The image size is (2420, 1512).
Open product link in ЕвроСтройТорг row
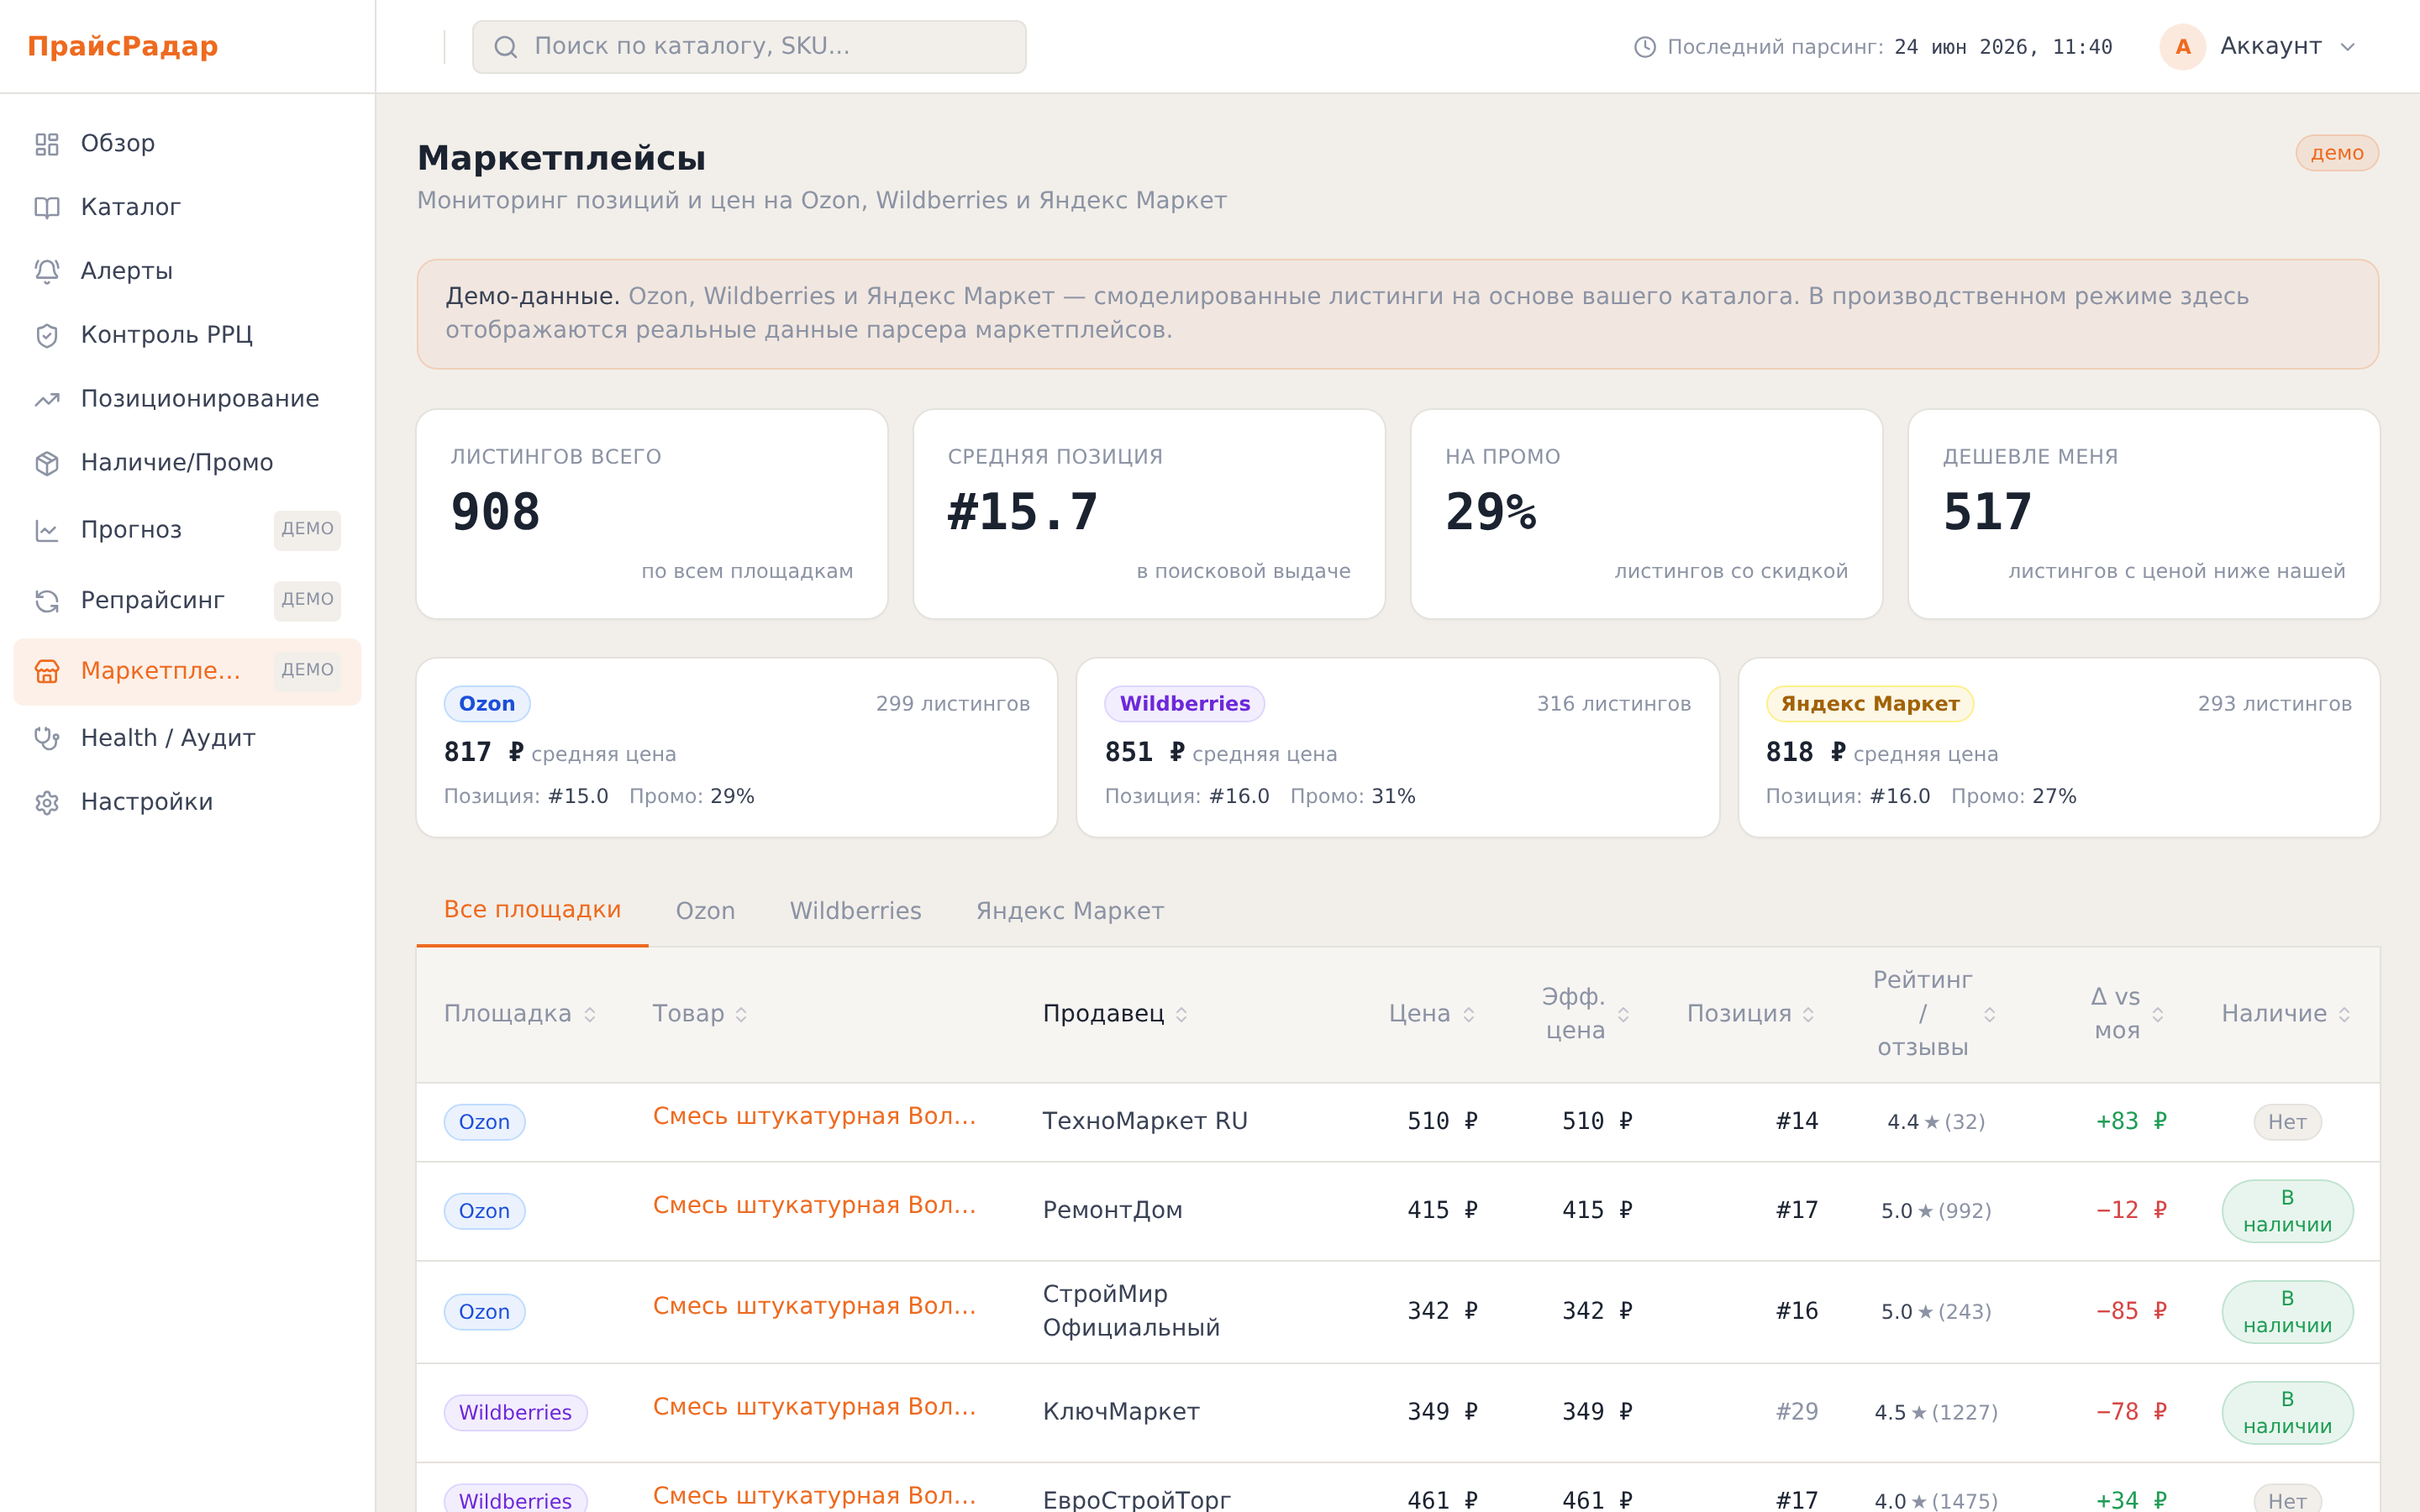[x=814, y=1496]
